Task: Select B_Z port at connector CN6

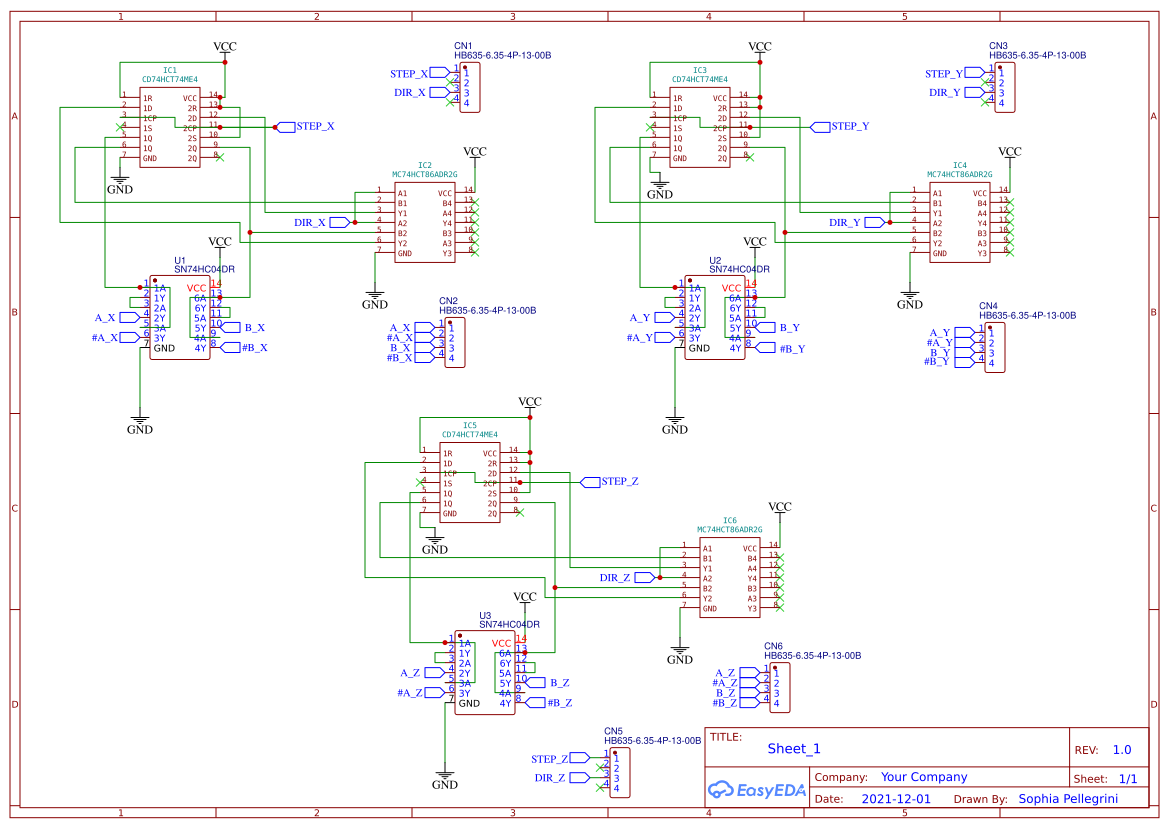Action: (738, 692)
